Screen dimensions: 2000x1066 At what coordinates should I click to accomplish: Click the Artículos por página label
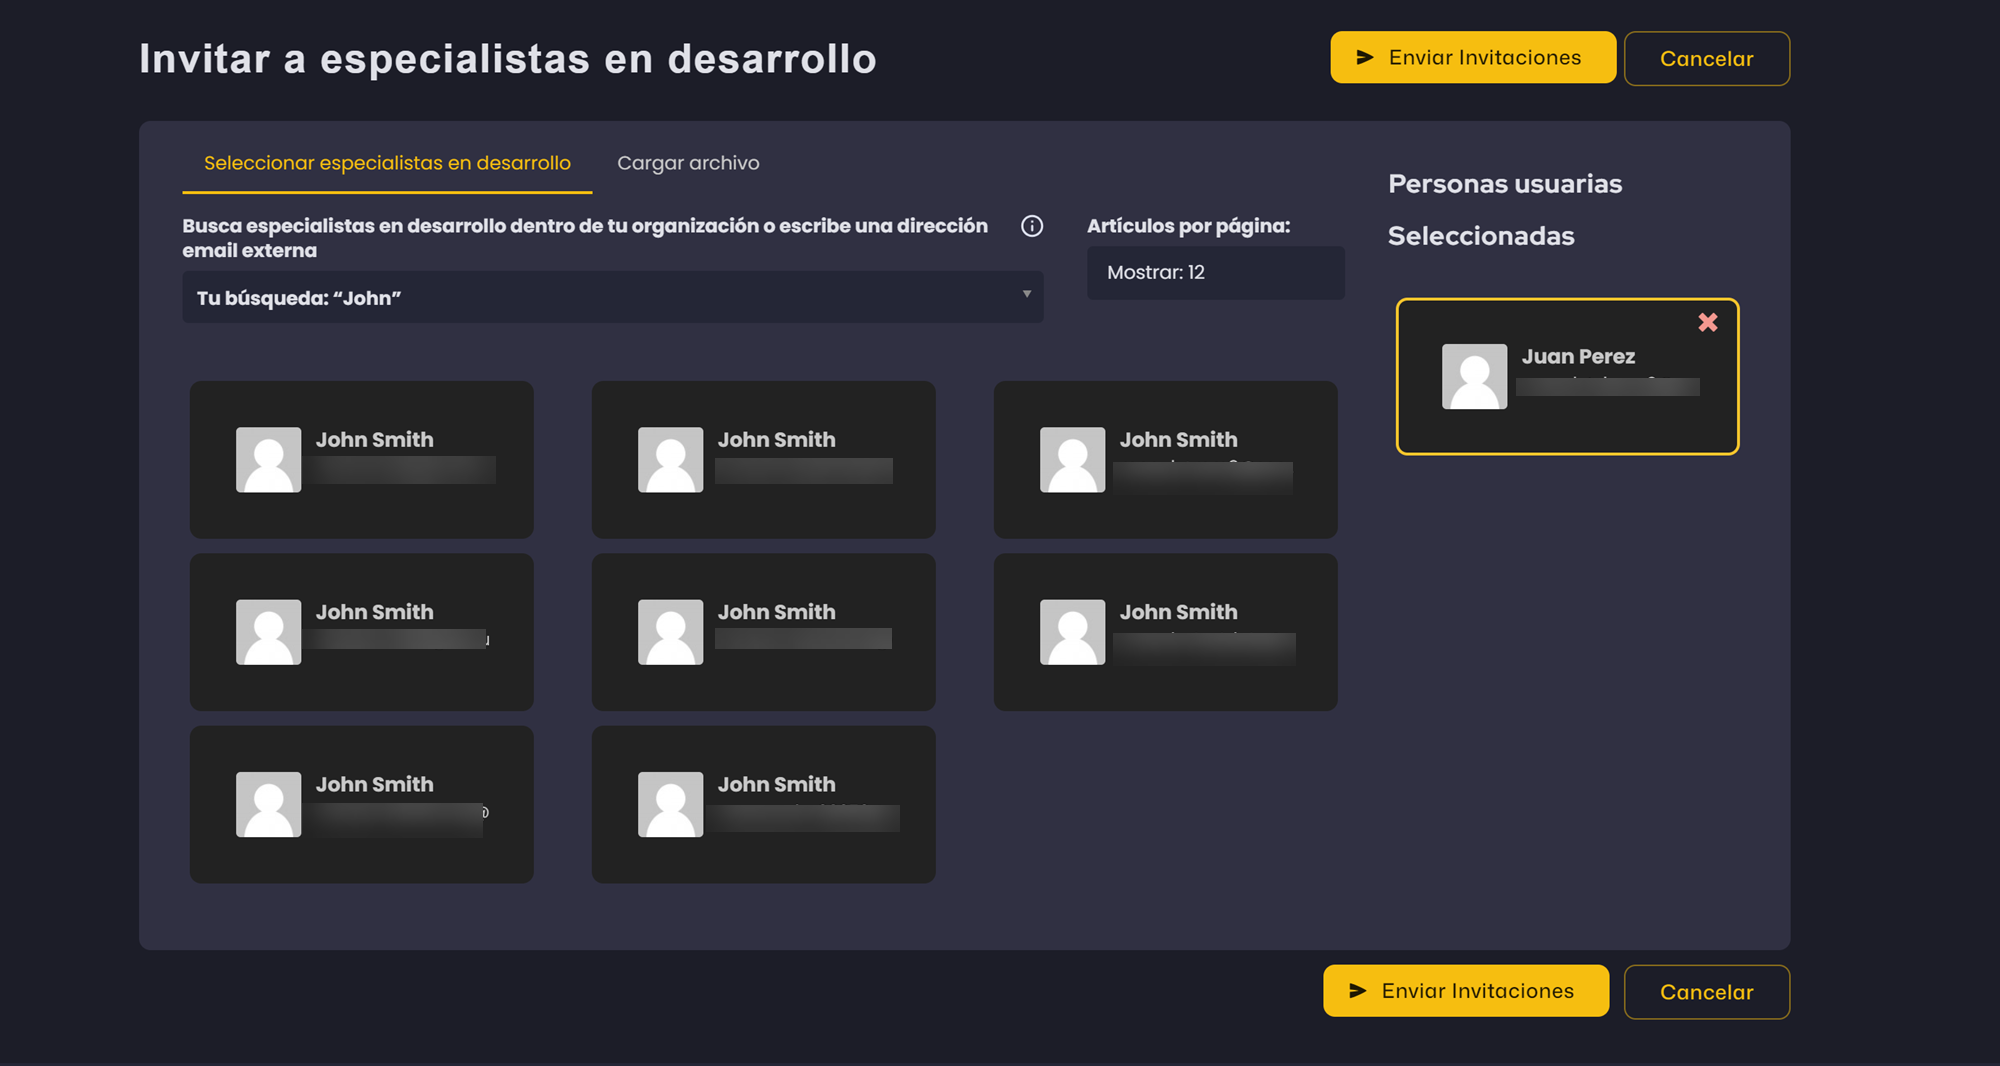1188,226
